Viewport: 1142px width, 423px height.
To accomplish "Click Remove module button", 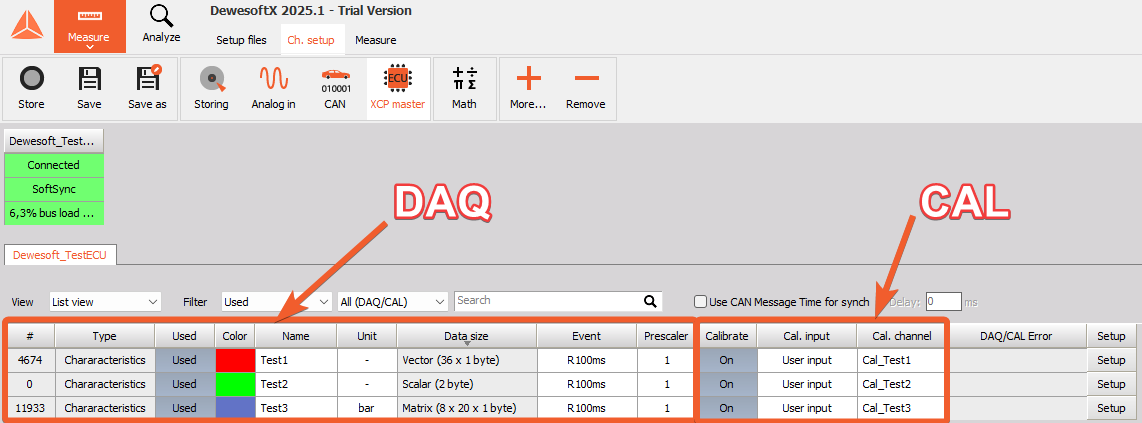I will pyautogui.click(x=586, y=89).
